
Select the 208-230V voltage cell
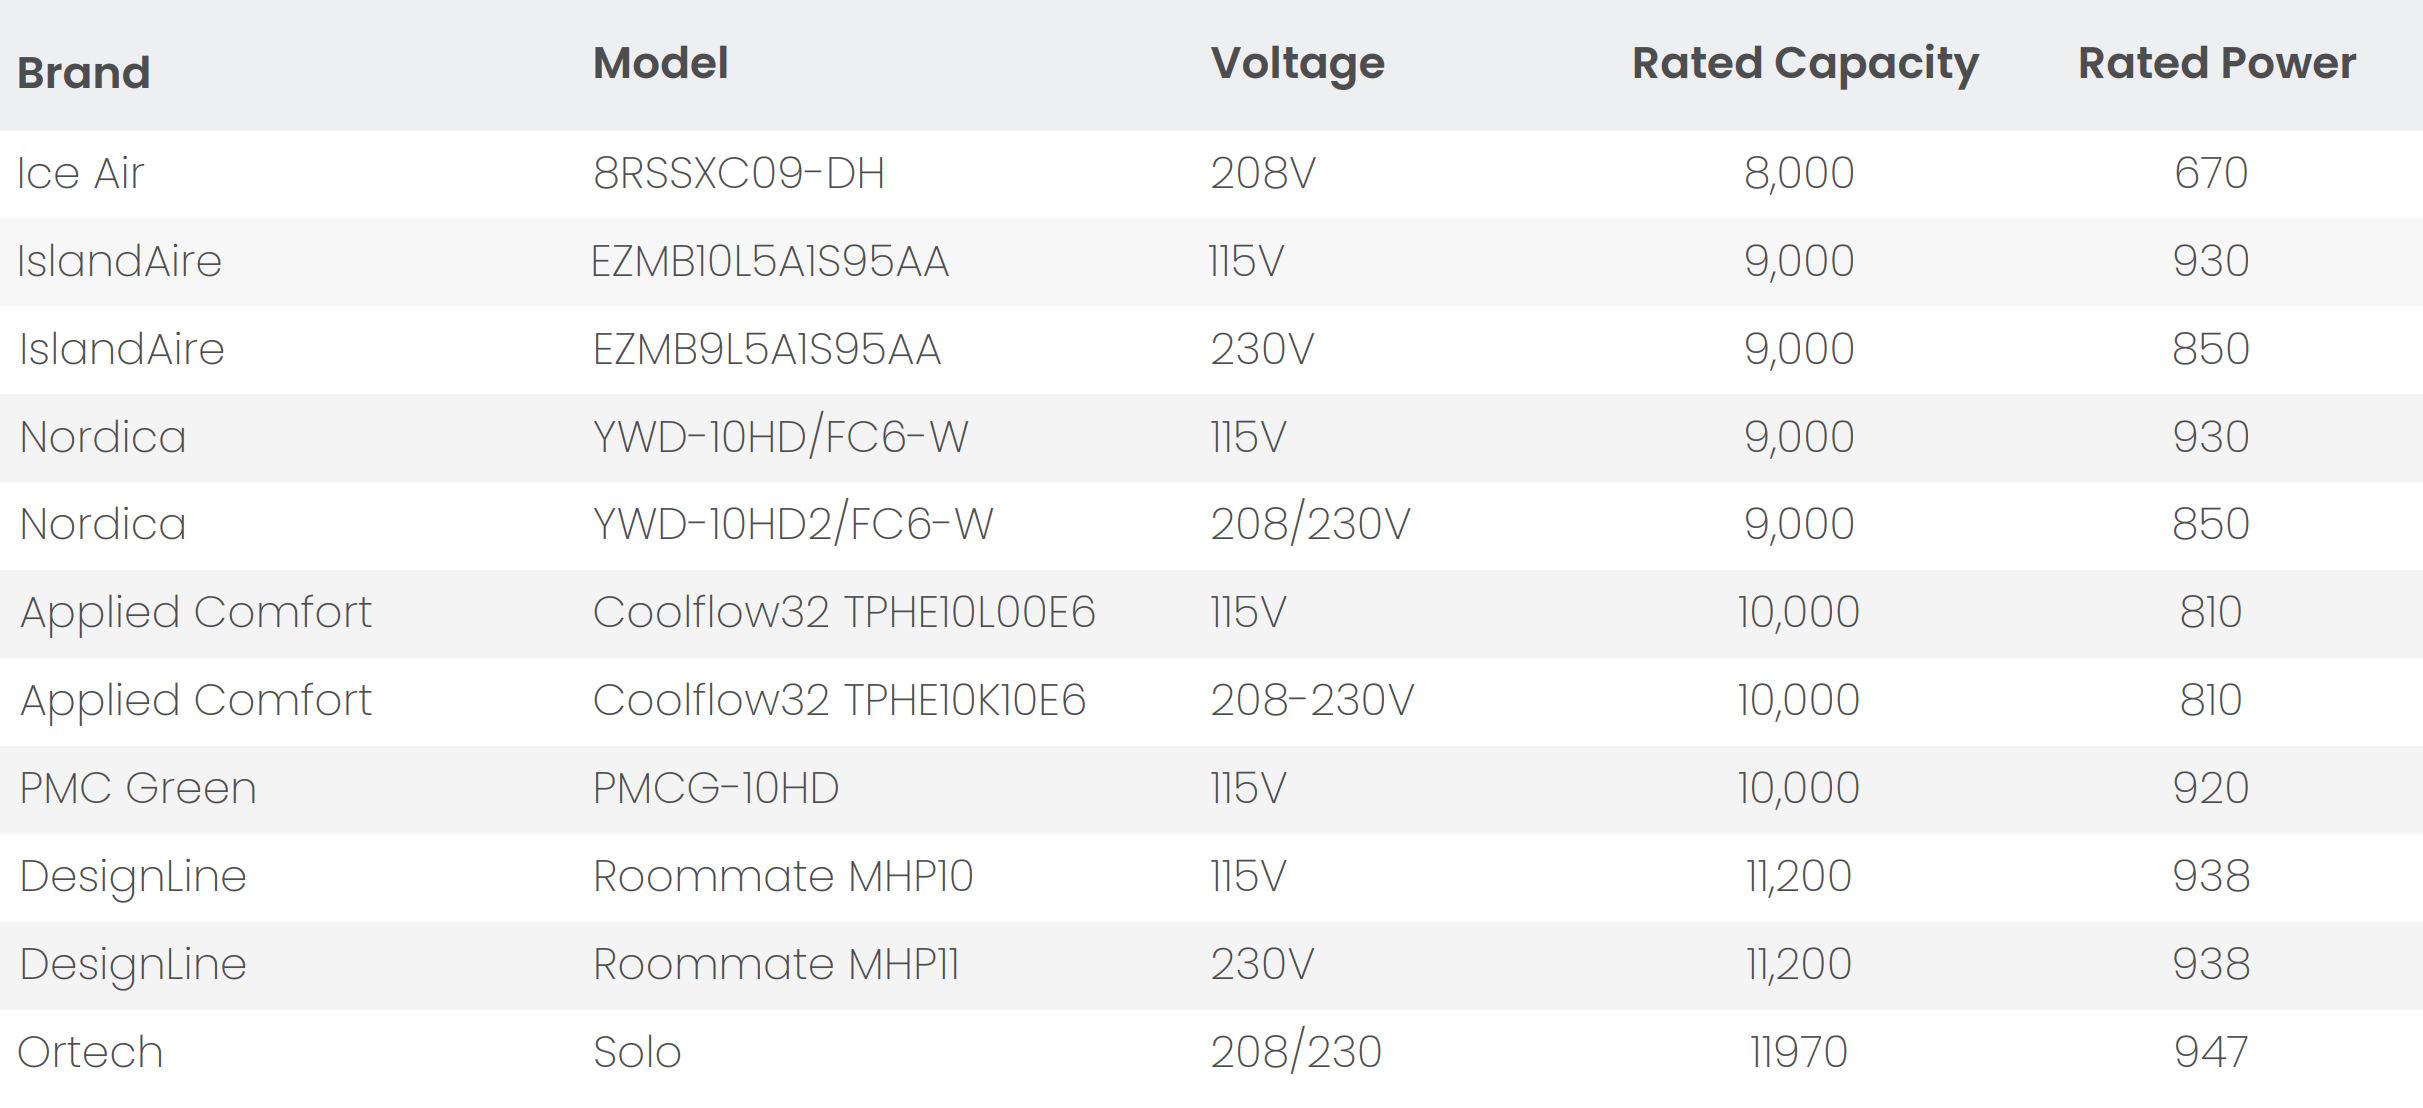coord(1311,700)
